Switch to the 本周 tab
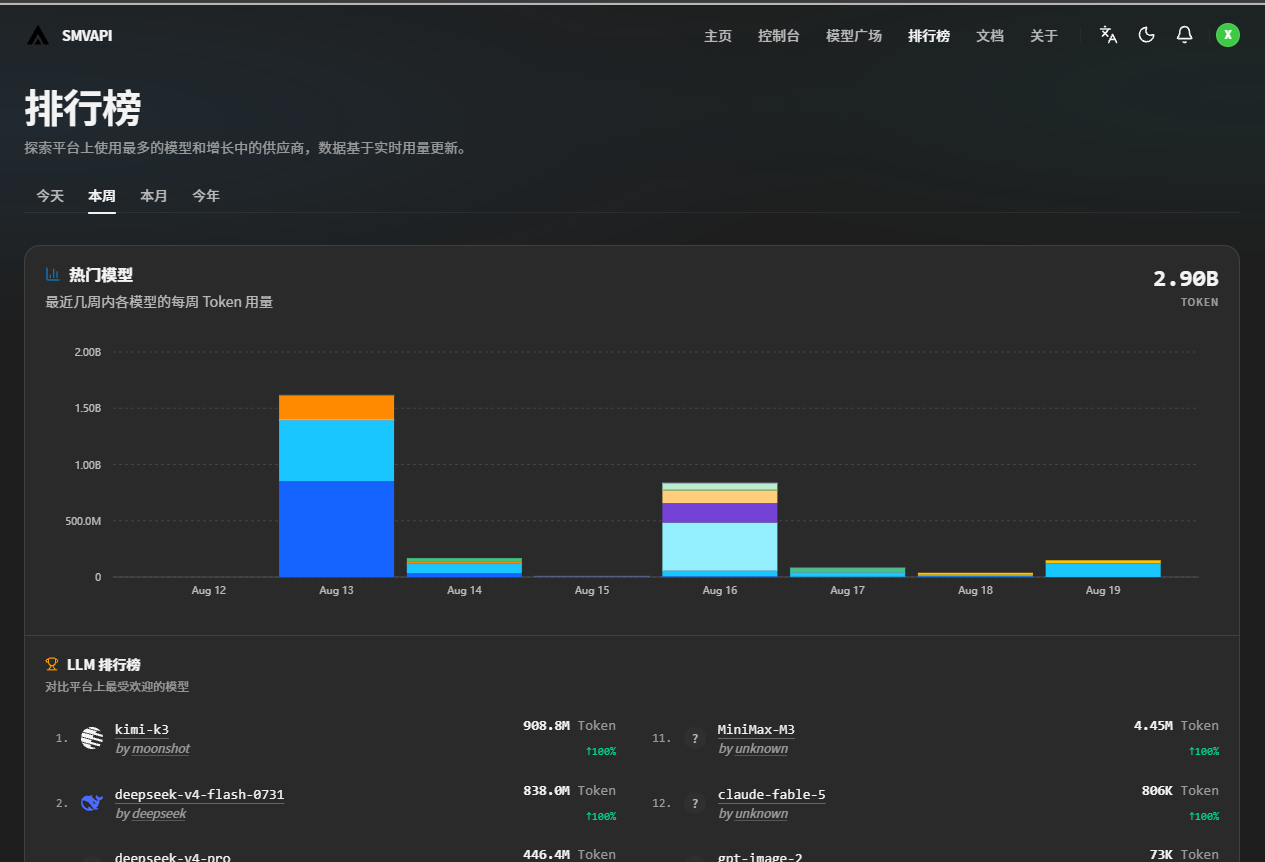This screenshot has height=862, width=1265. [x=102, y=196]
